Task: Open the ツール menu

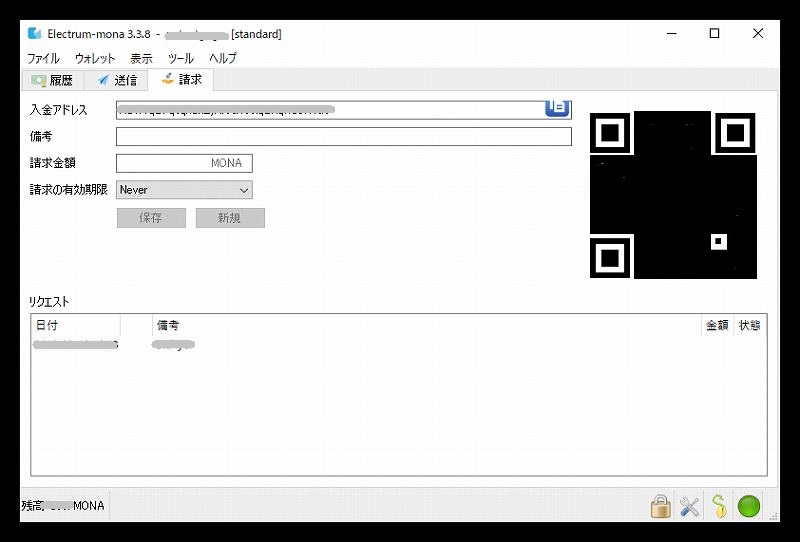Action: point(181,58)
